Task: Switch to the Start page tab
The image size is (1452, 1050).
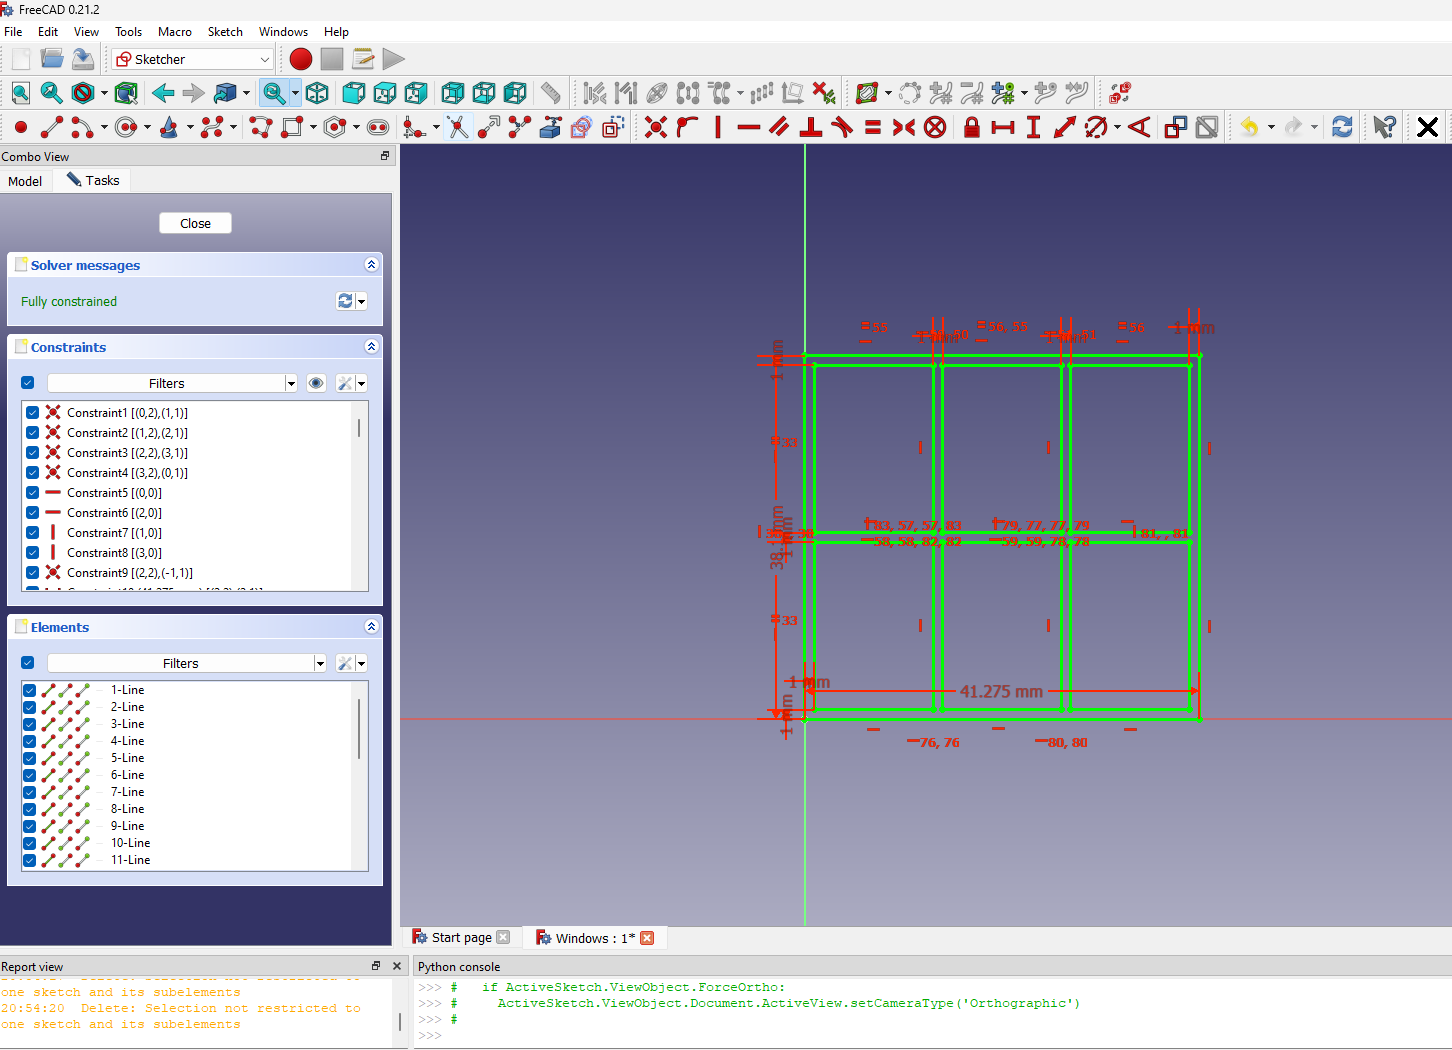Action: (461, 937)
